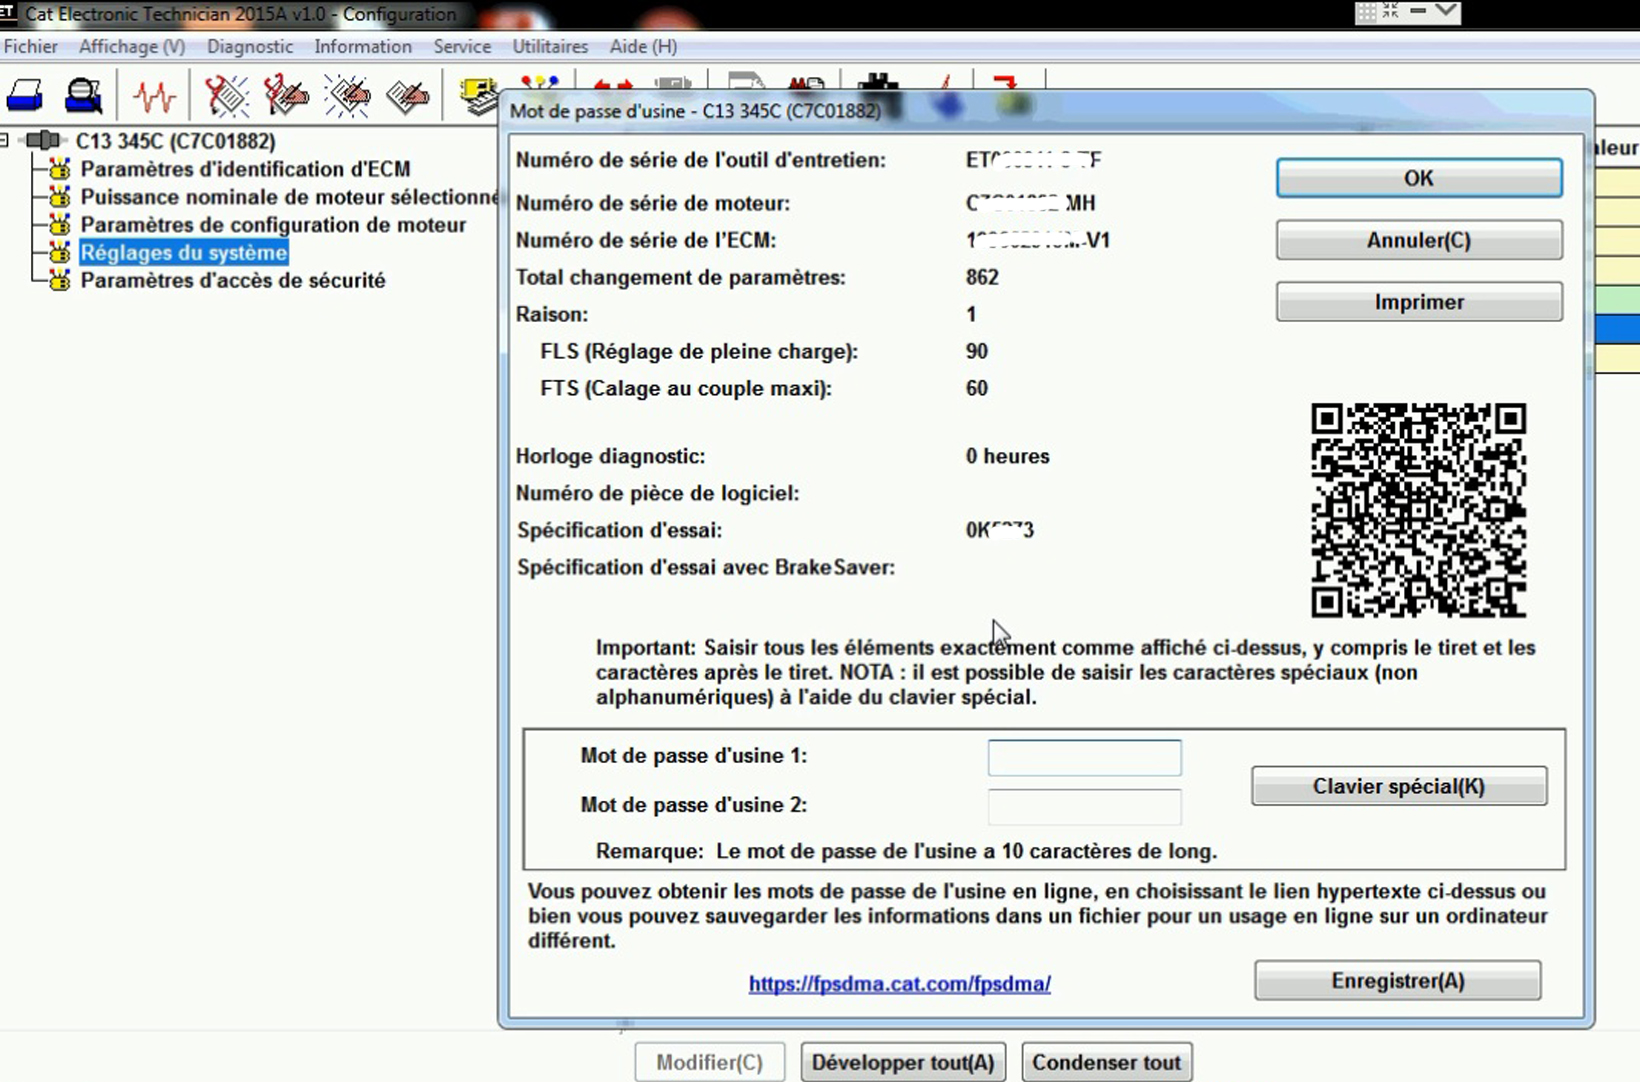Click the logged diagnostic codes stethoscope icon
The height and width of the screenshot is (1082, 1640).
coord(287,96)
